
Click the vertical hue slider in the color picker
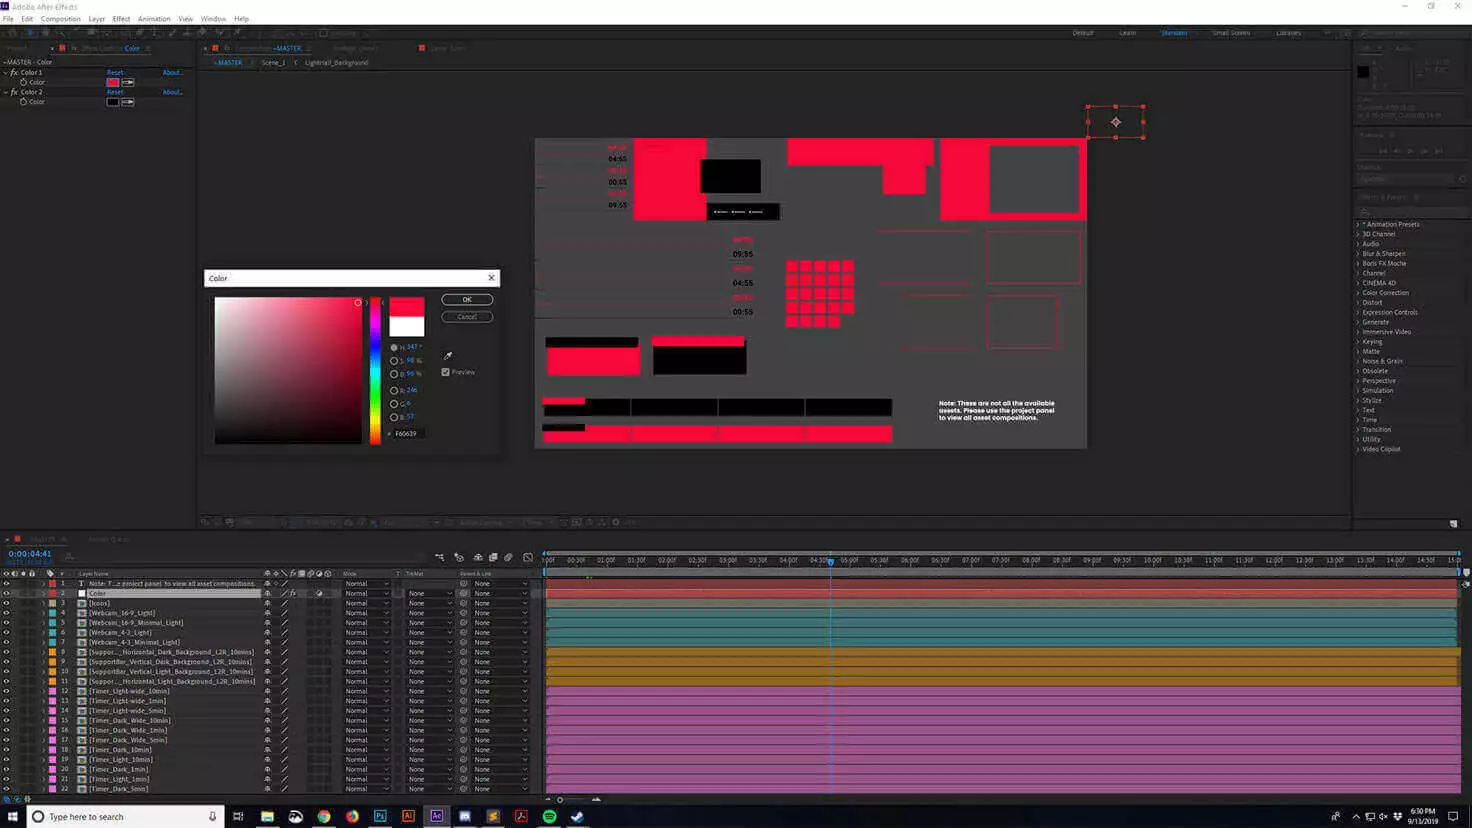(x=375, y=370)
